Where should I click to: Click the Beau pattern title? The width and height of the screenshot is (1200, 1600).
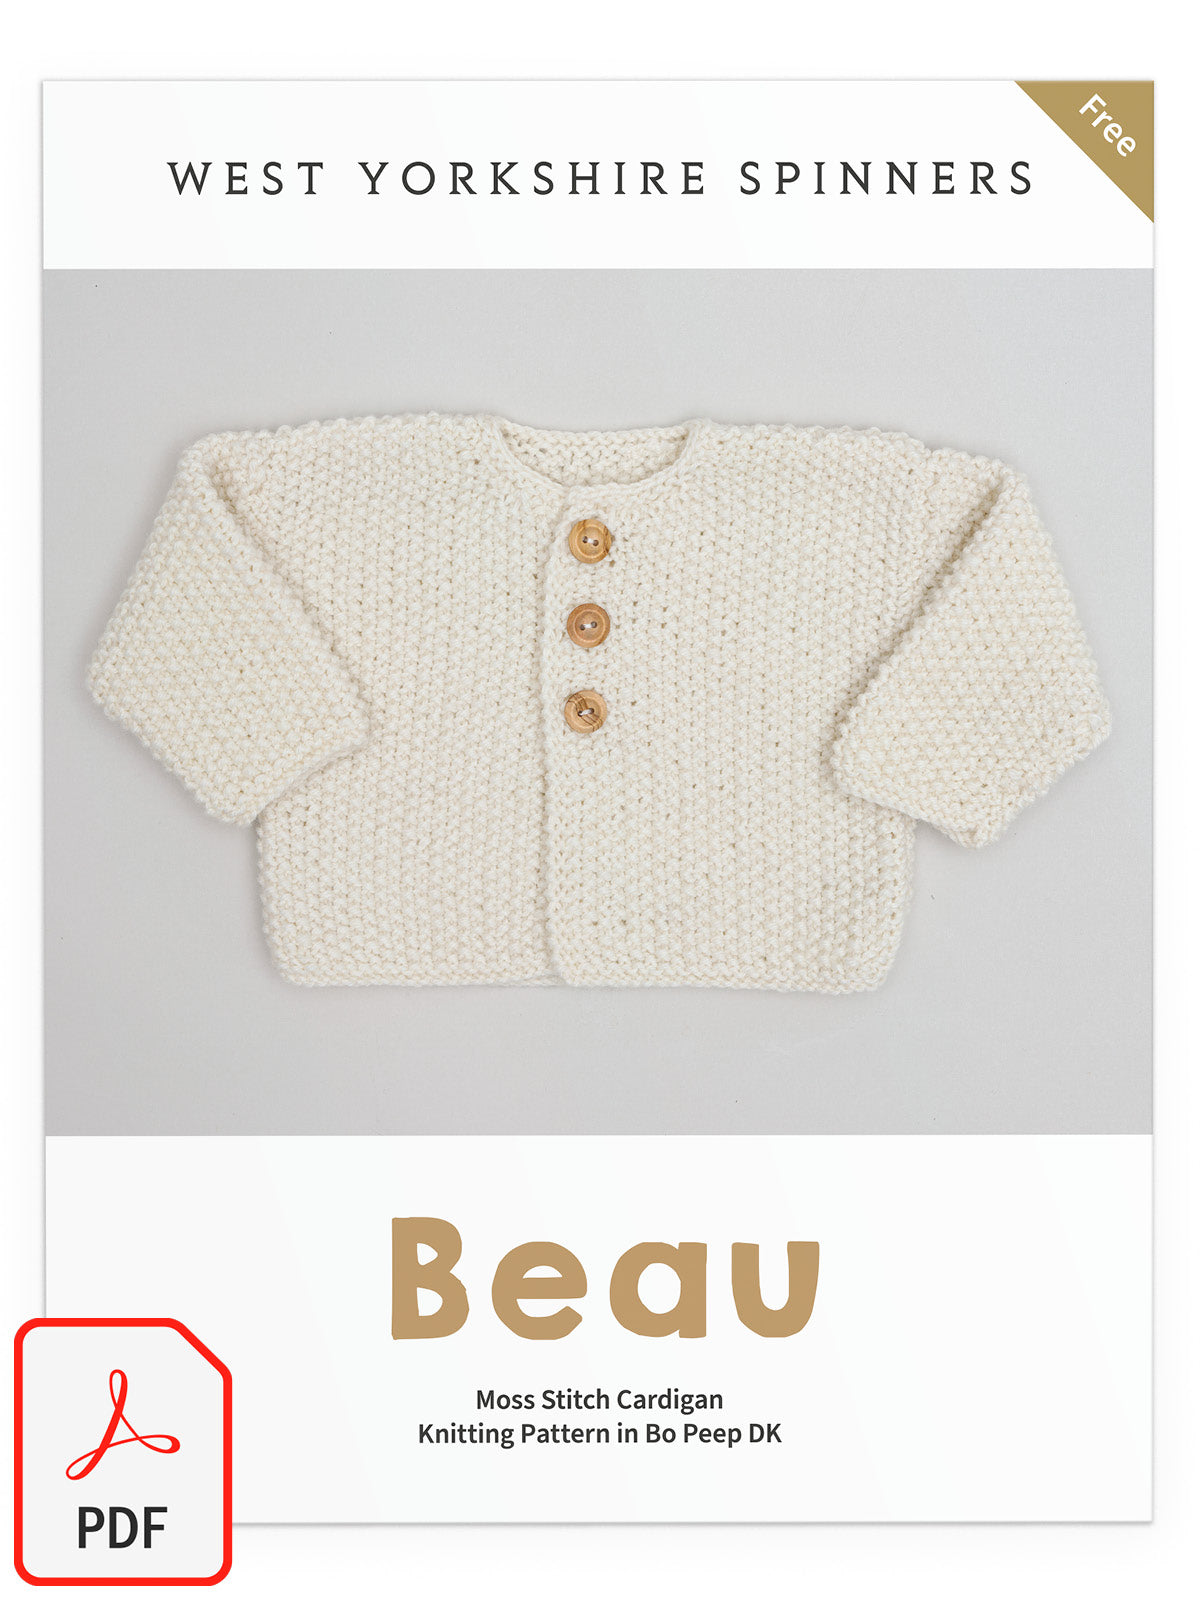click(x=605, y=1278)
